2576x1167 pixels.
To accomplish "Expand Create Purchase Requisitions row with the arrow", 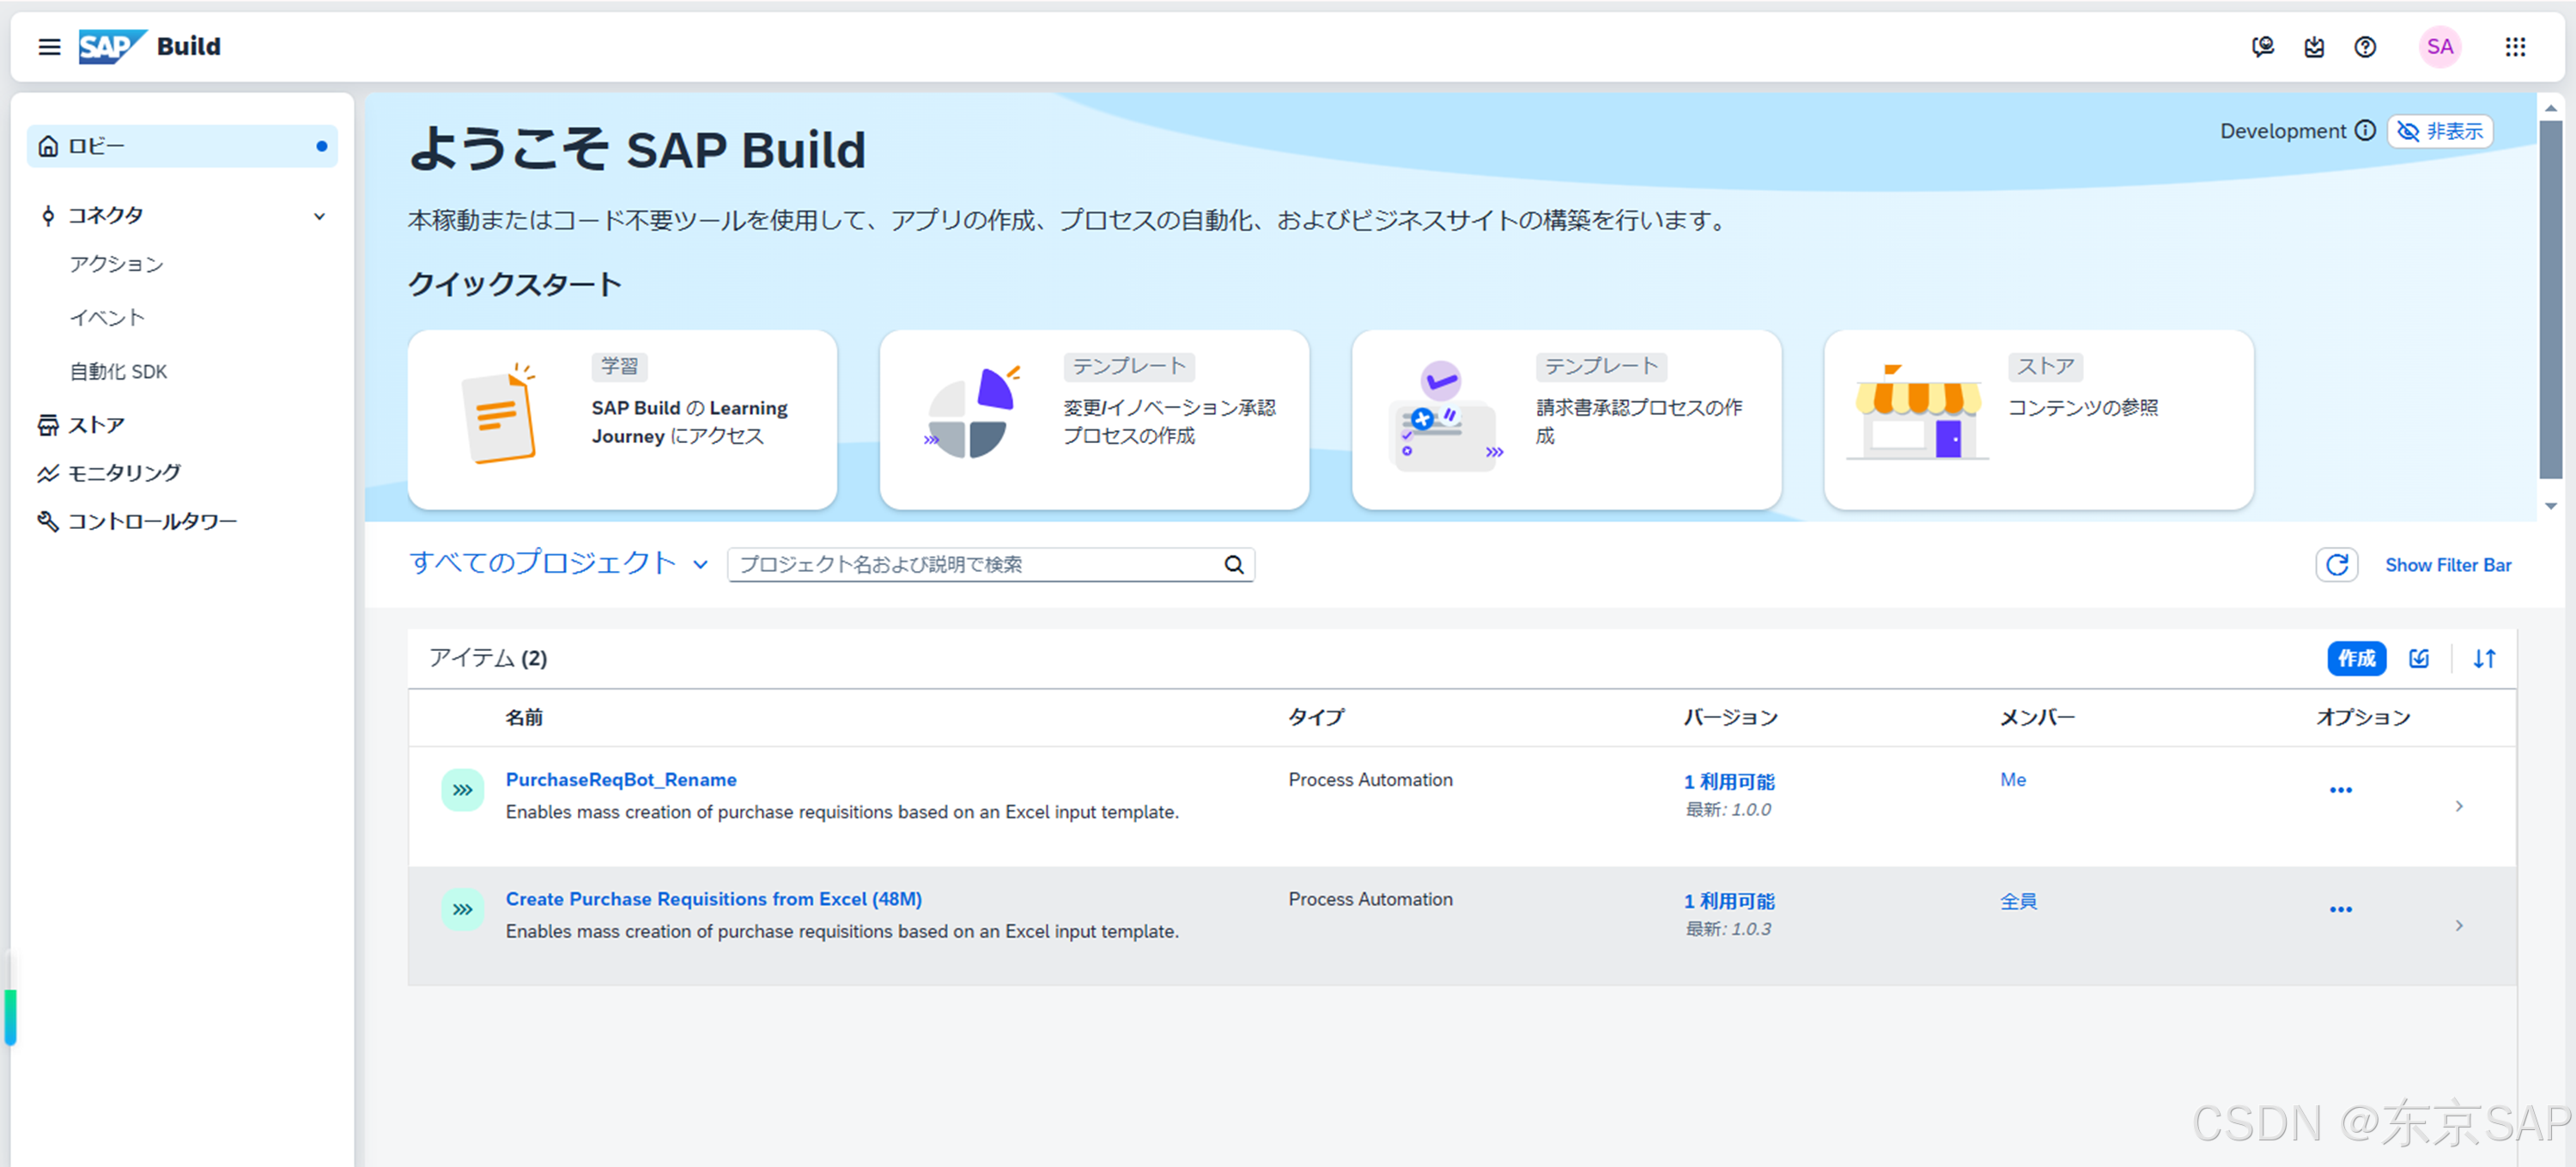I will coord(2459,925).
